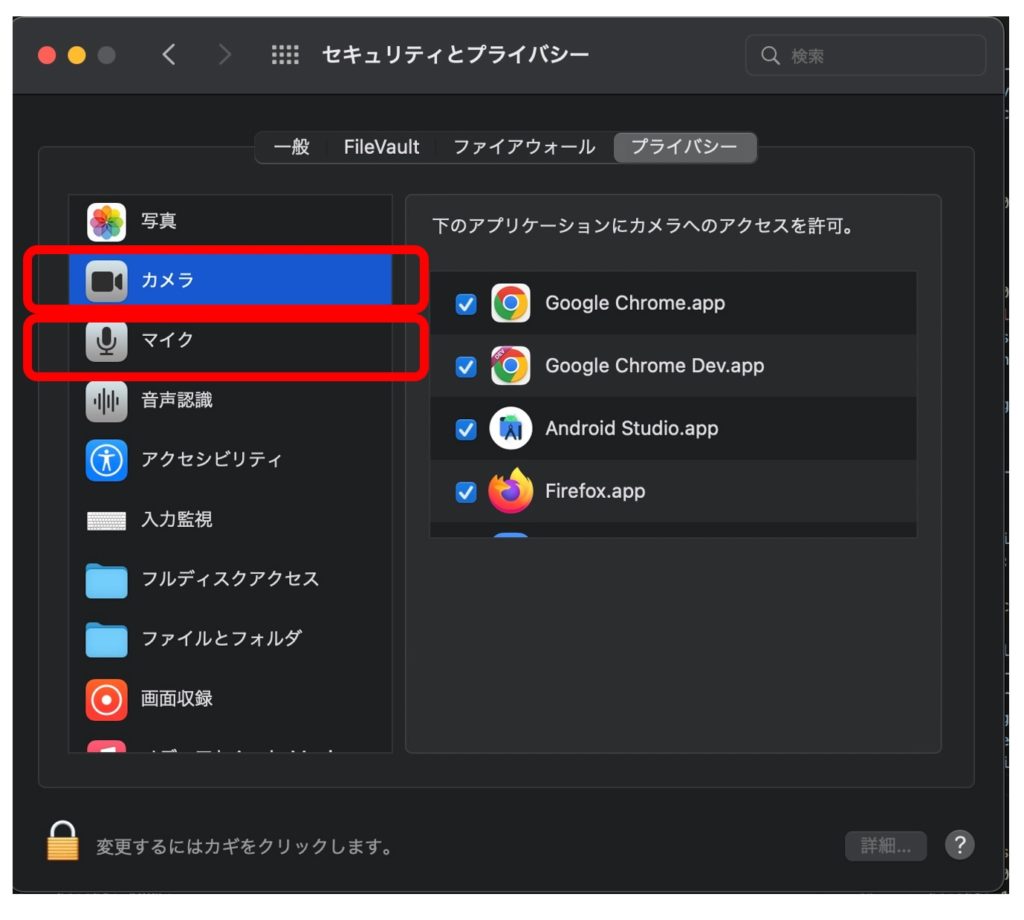1024x920 pixels.
Task: Switch to the FileVault tab
Action: 381,148
